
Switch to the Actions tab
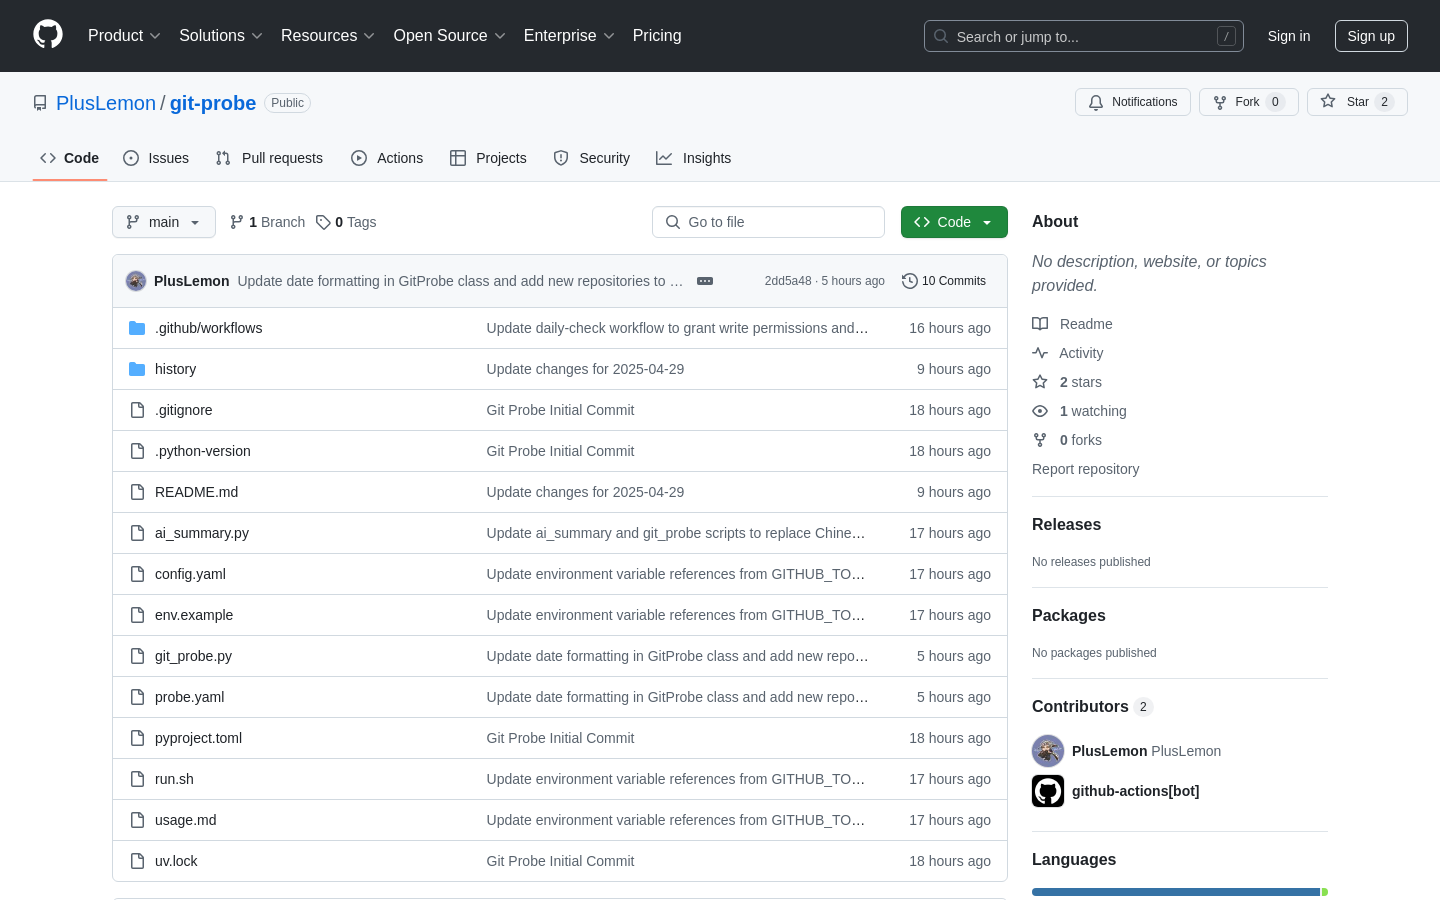387,158
